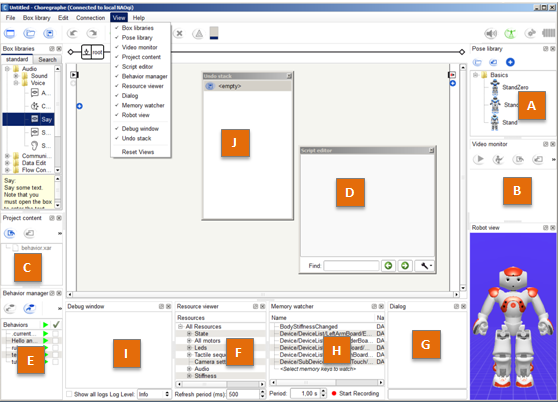Viewport: 559px width, 409px height.
Task: Click the first folder icon in Pose library
Action: (477, 62)
